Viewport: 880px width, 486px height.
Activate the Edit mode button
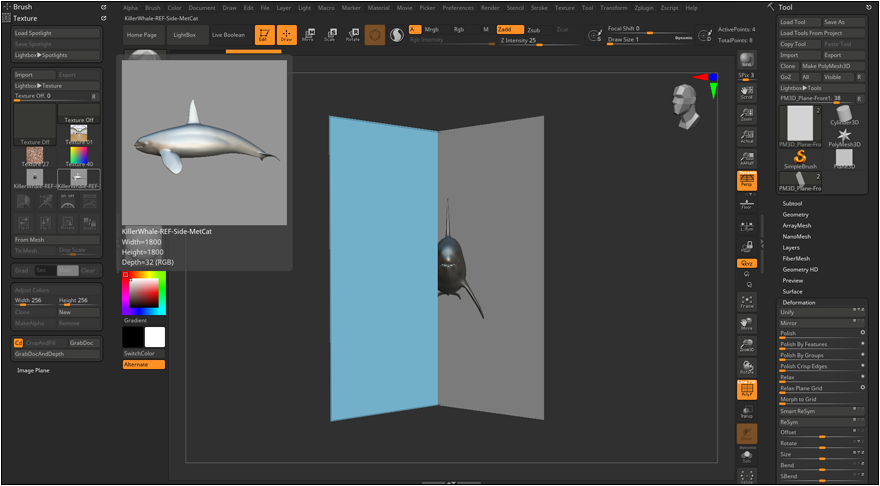click(264, 35)
